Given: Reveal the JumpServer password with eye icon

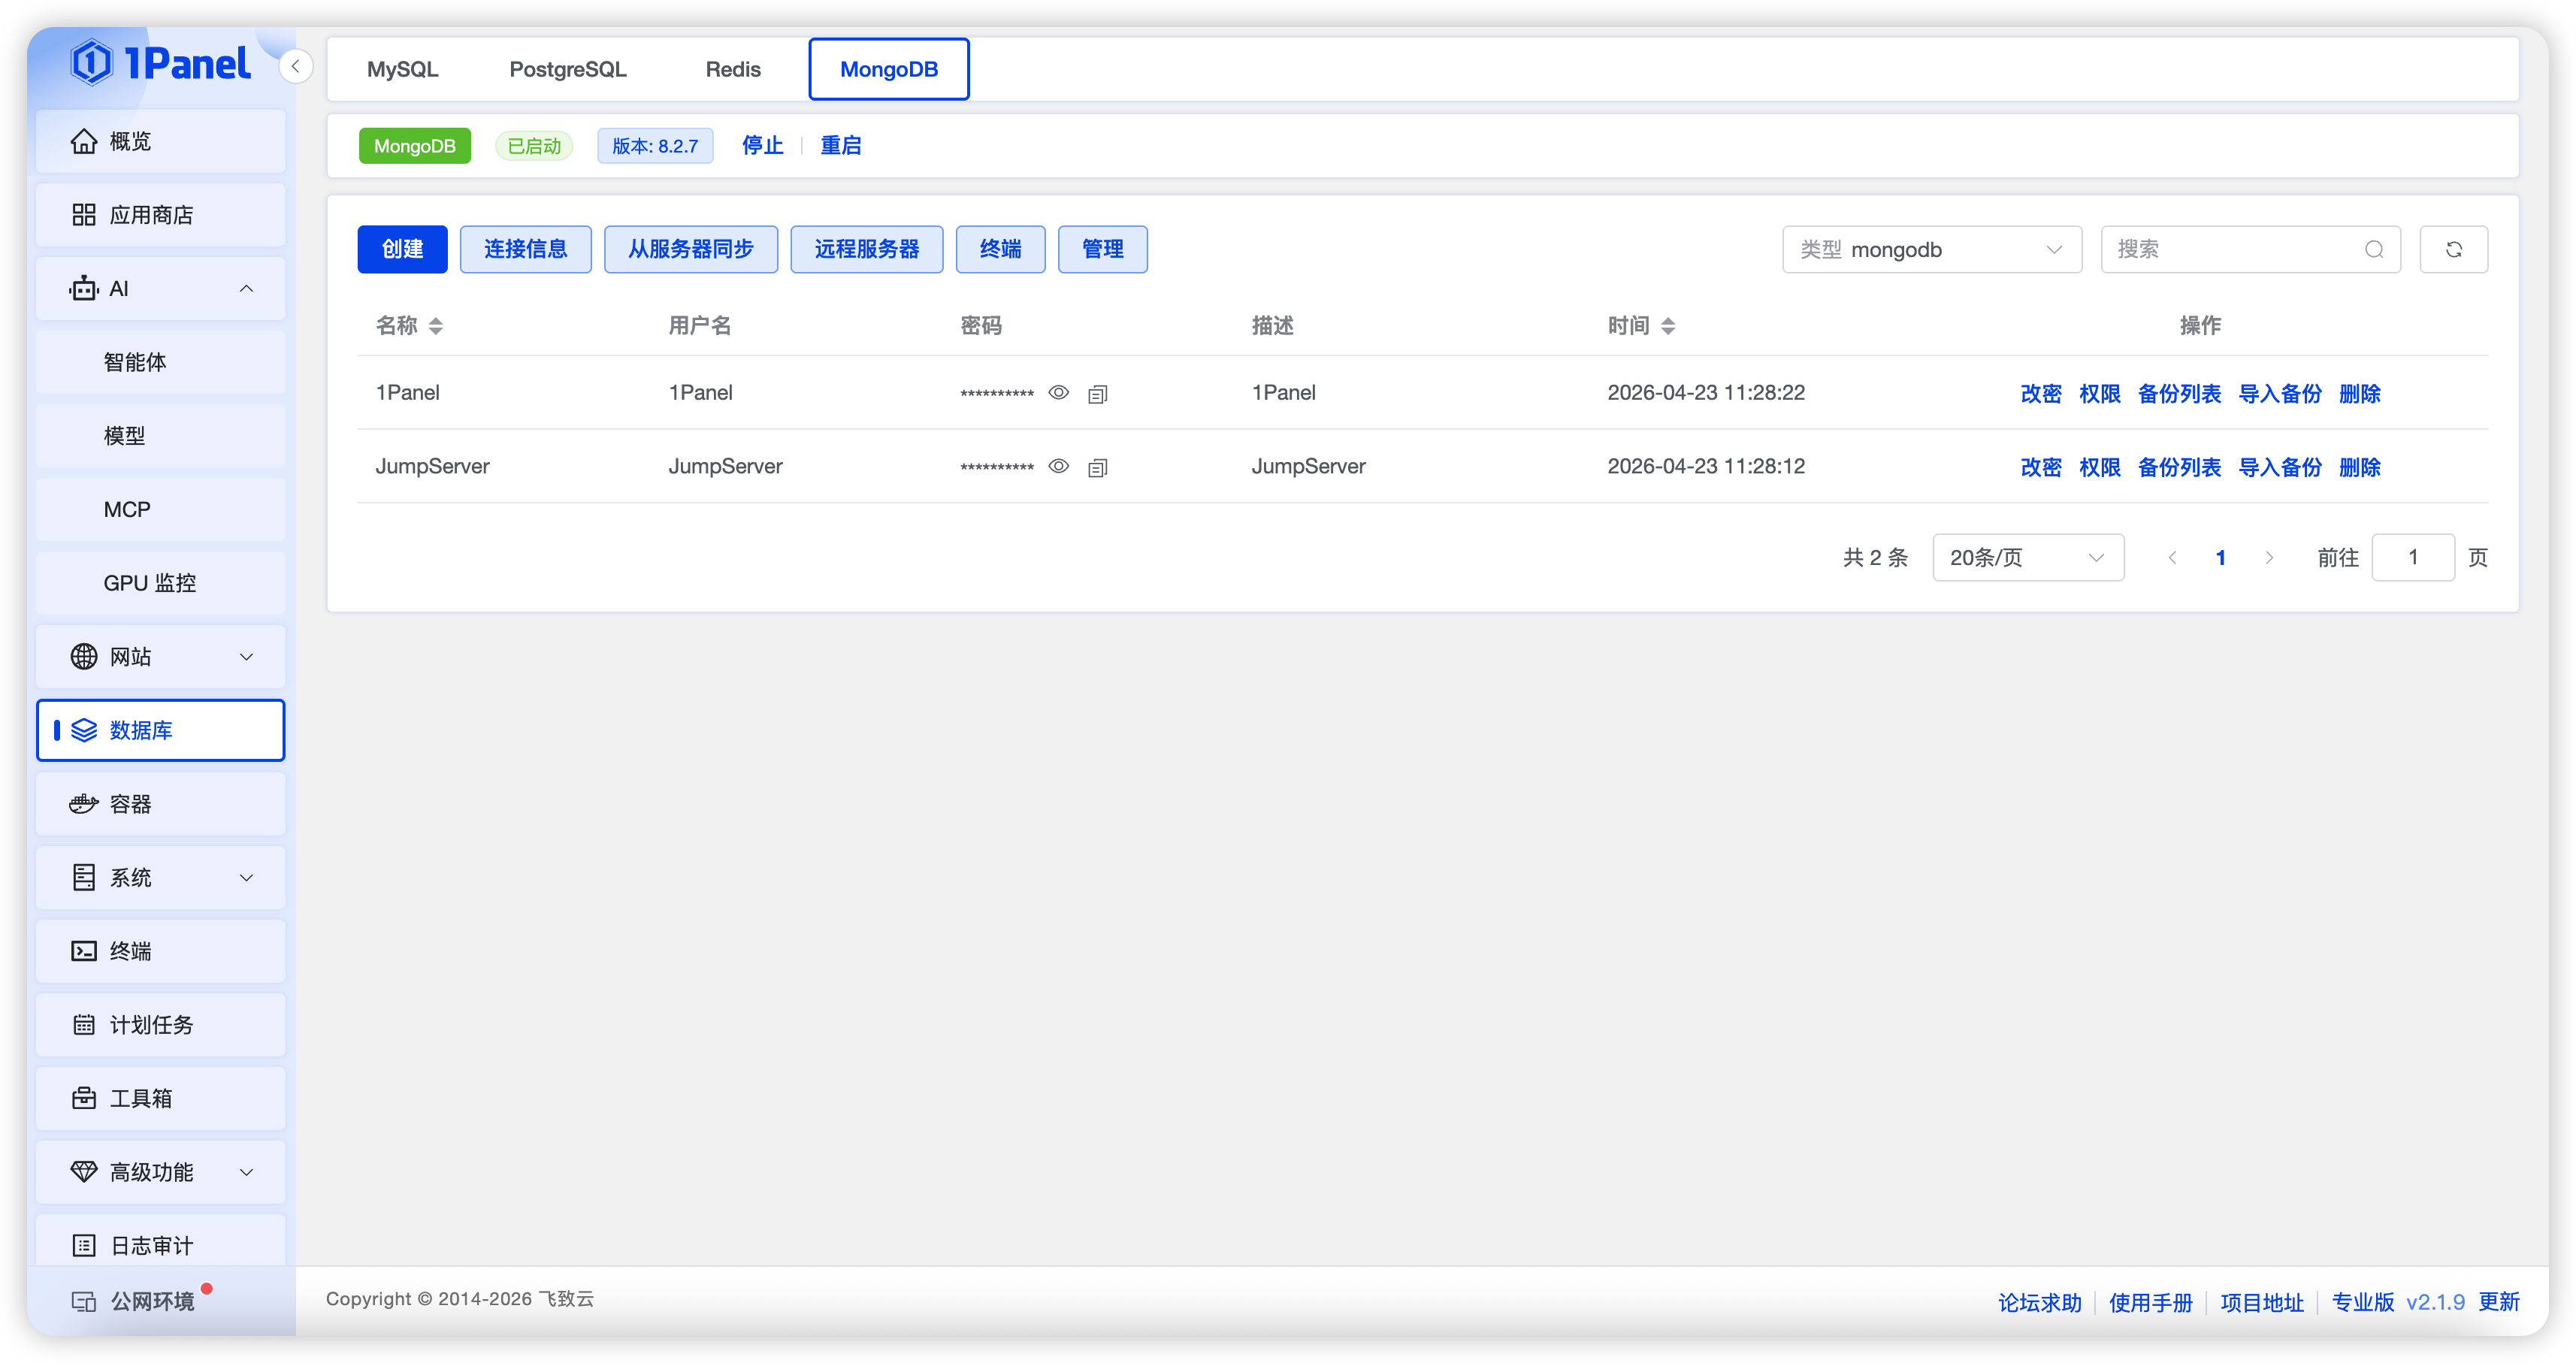Looking at the screenshot, I should (x=1059, y=466).
